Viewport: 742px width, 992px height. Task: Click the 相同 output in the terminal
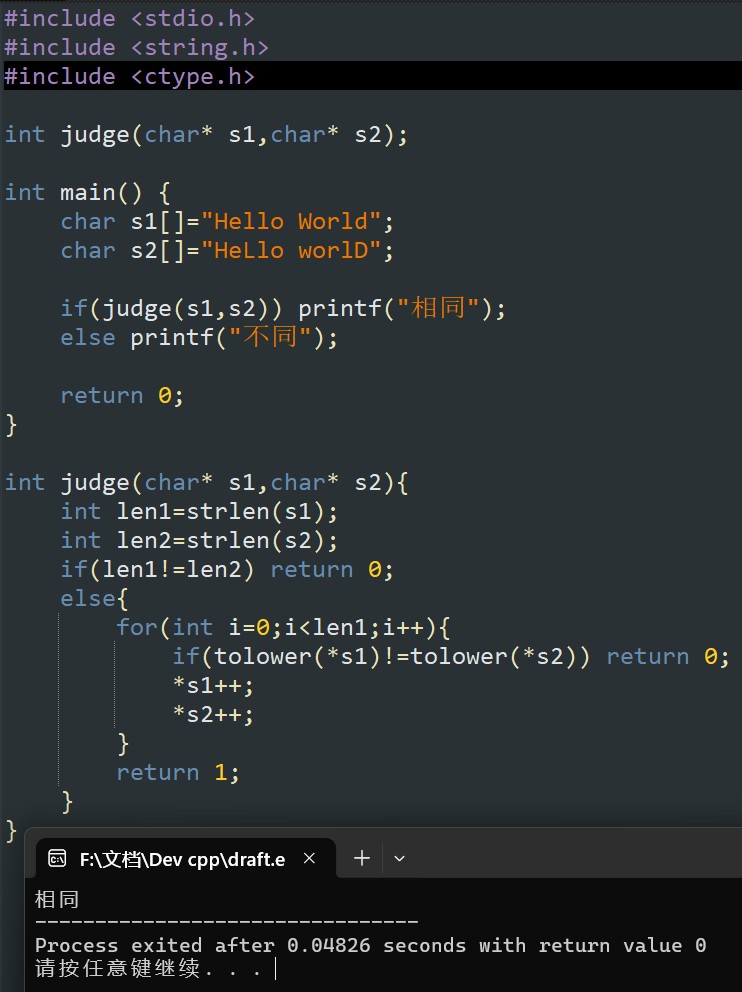pyautogui.click(x=57, y=899)
